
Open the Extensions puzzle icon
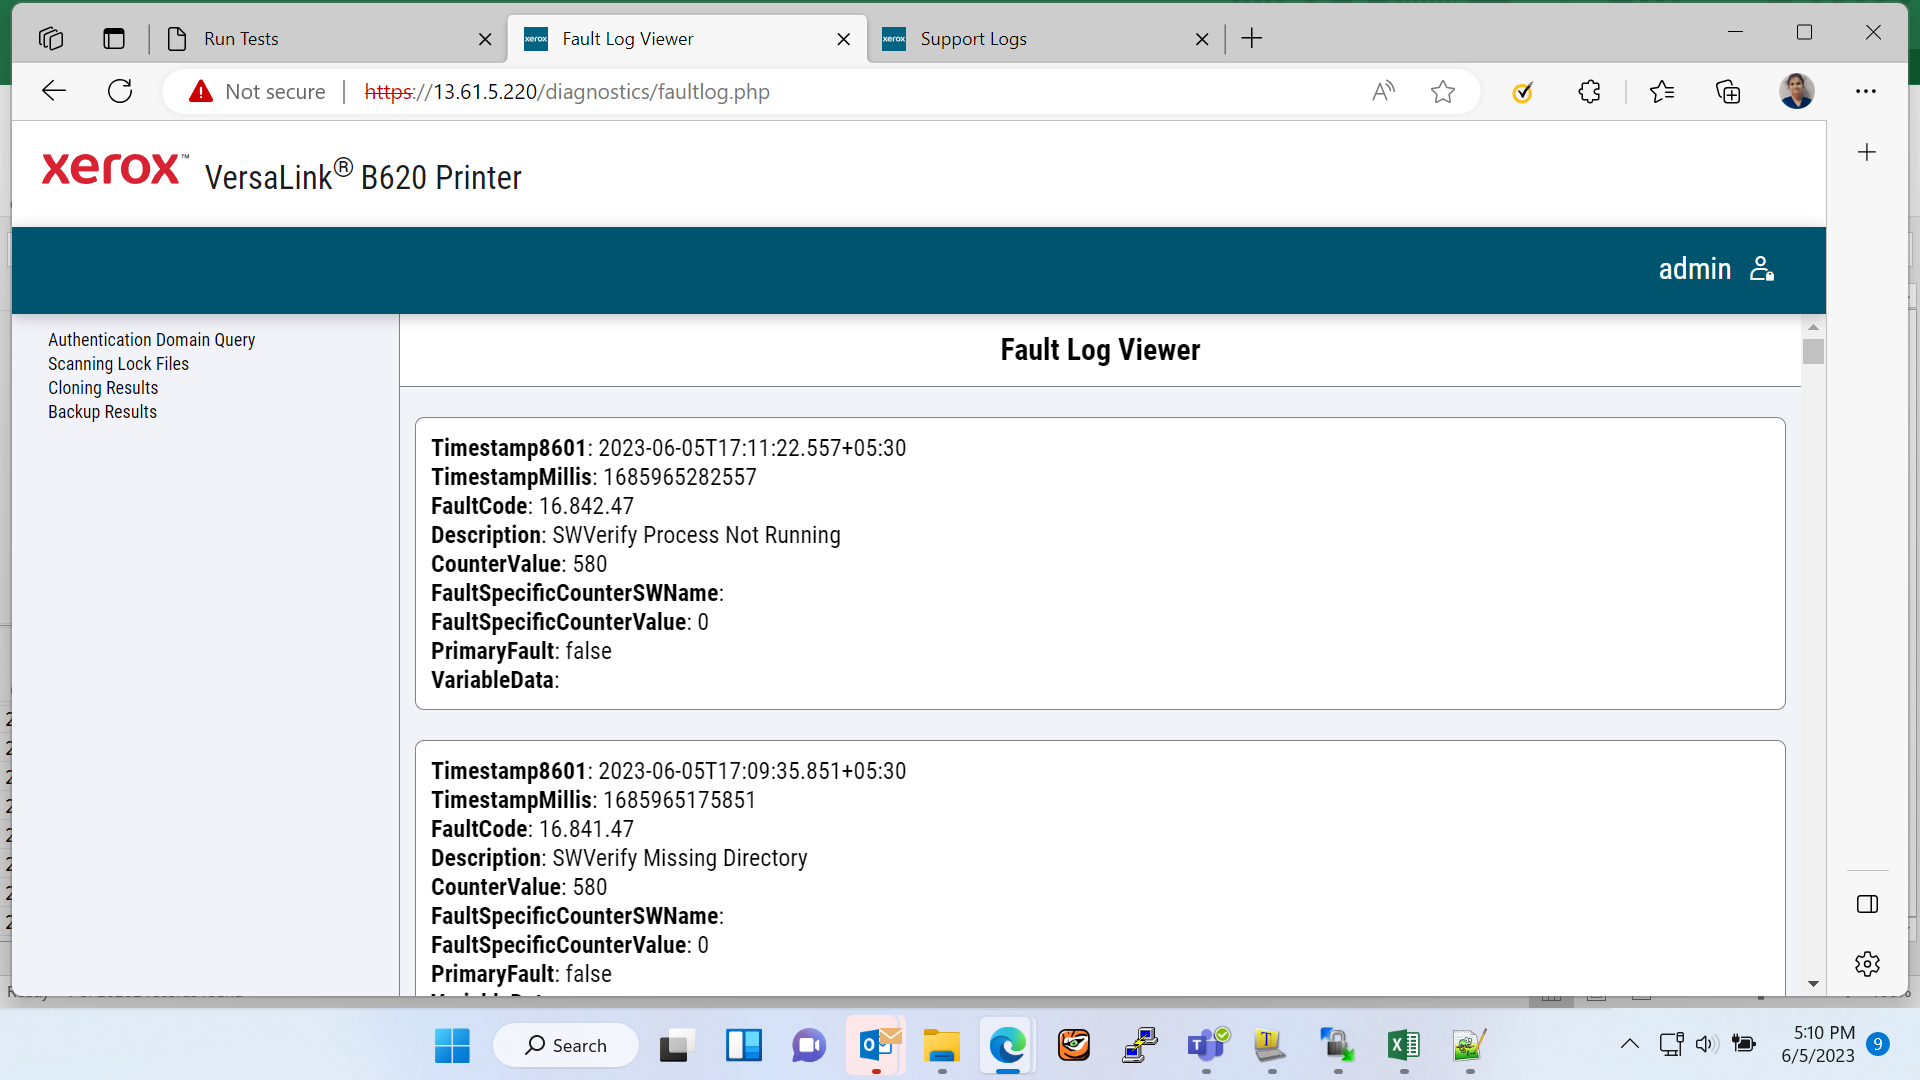pos(1589,92)
